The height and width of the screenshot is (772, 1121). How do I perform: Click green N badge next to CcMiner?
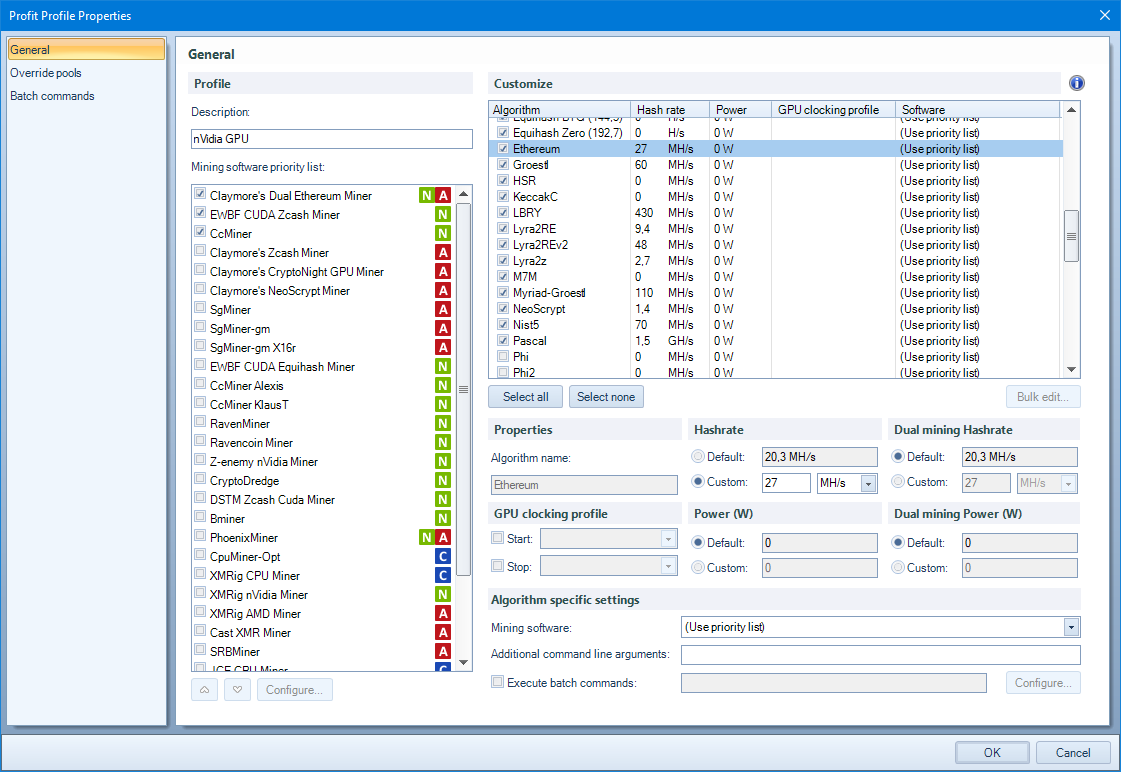click(x=443, y=233)
